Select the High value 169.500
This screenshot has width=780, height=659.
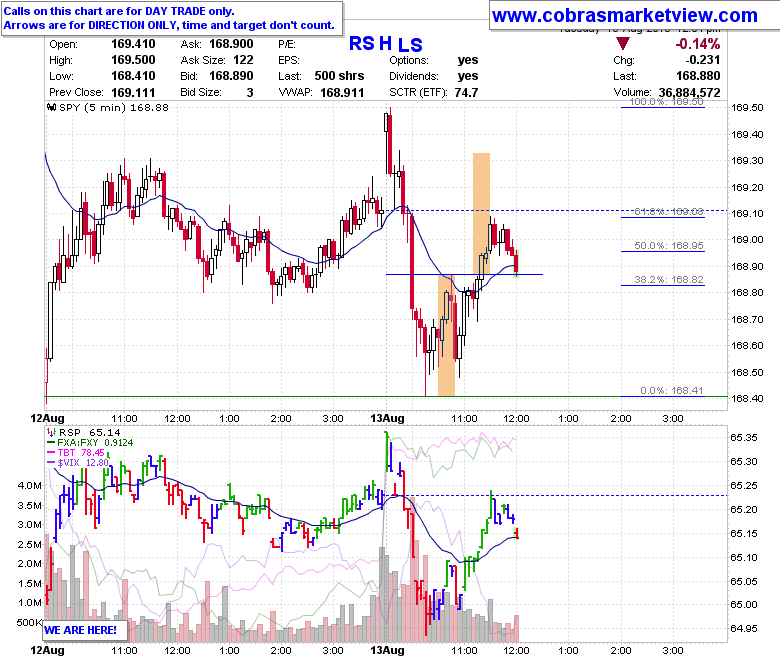[x=133, y=60]
